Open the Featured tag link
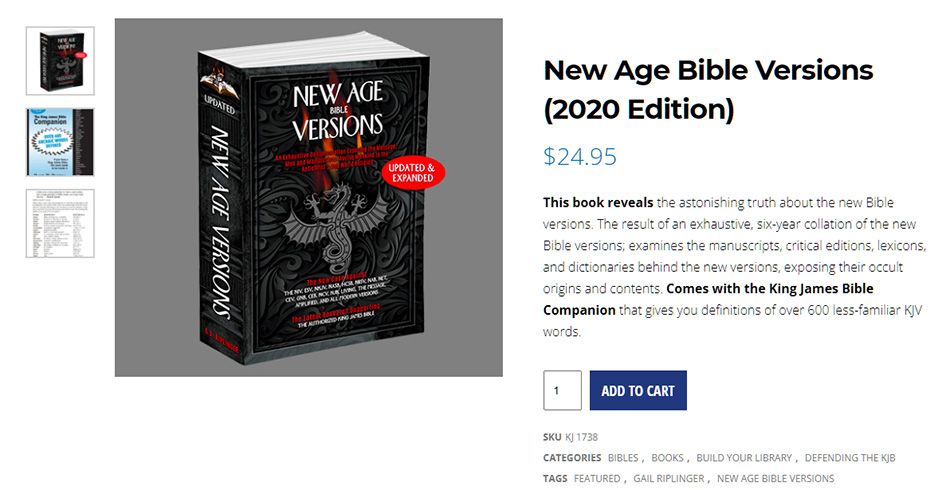 point(597,478)
